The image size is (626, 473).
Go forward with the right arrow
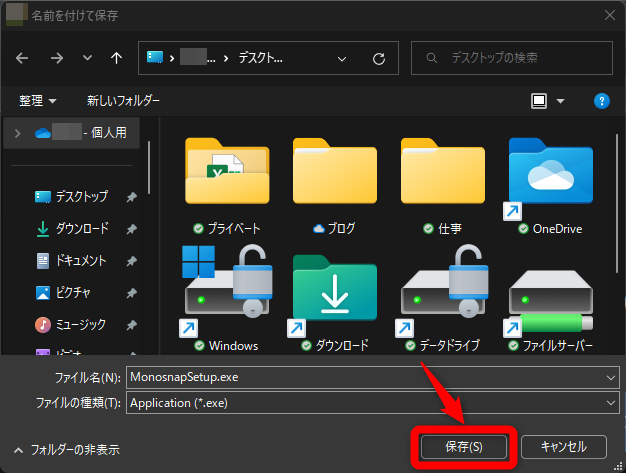pyautogui.click(x=57, y=58)
